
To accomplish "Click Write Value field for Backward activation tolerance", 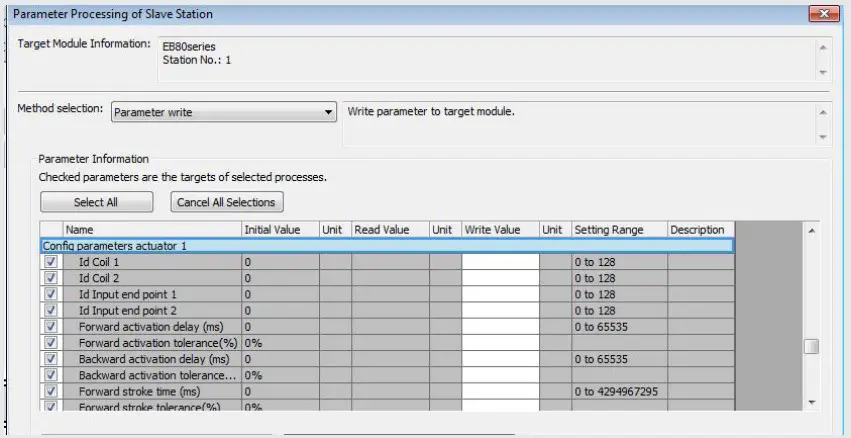I will [500, 375].
